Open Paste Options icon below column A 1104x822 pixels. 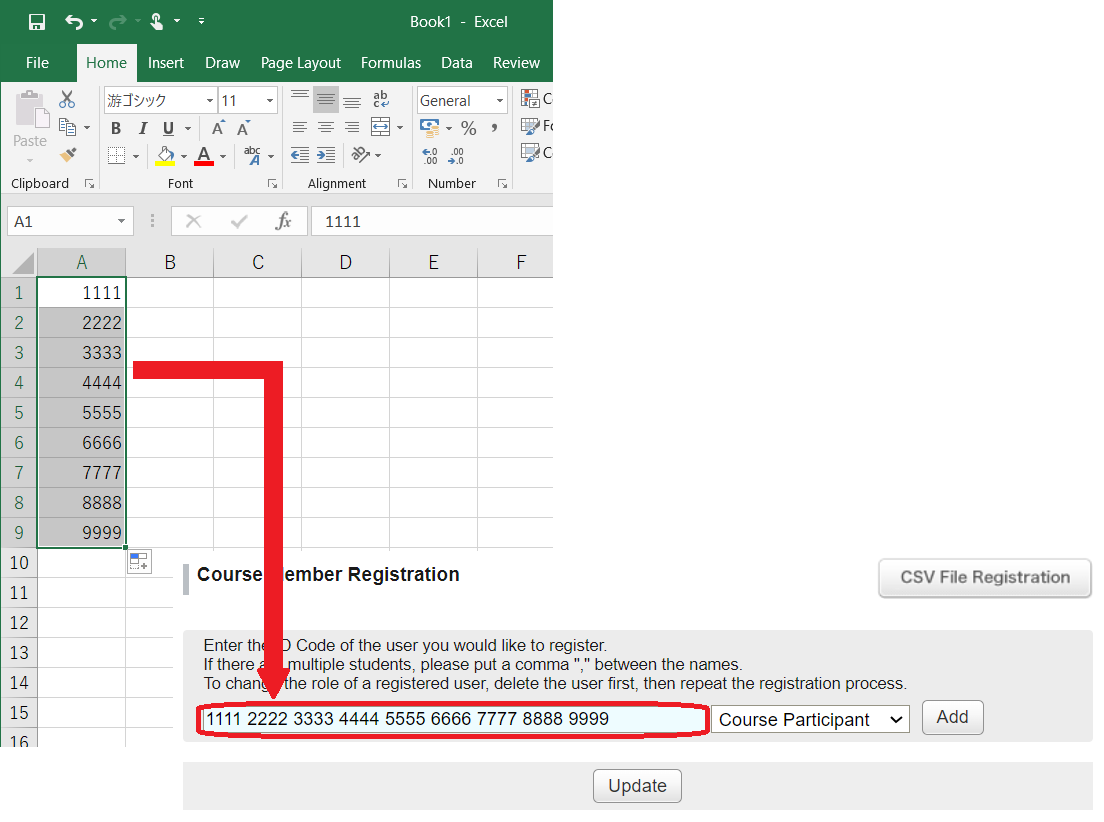[x=139, y=562]
